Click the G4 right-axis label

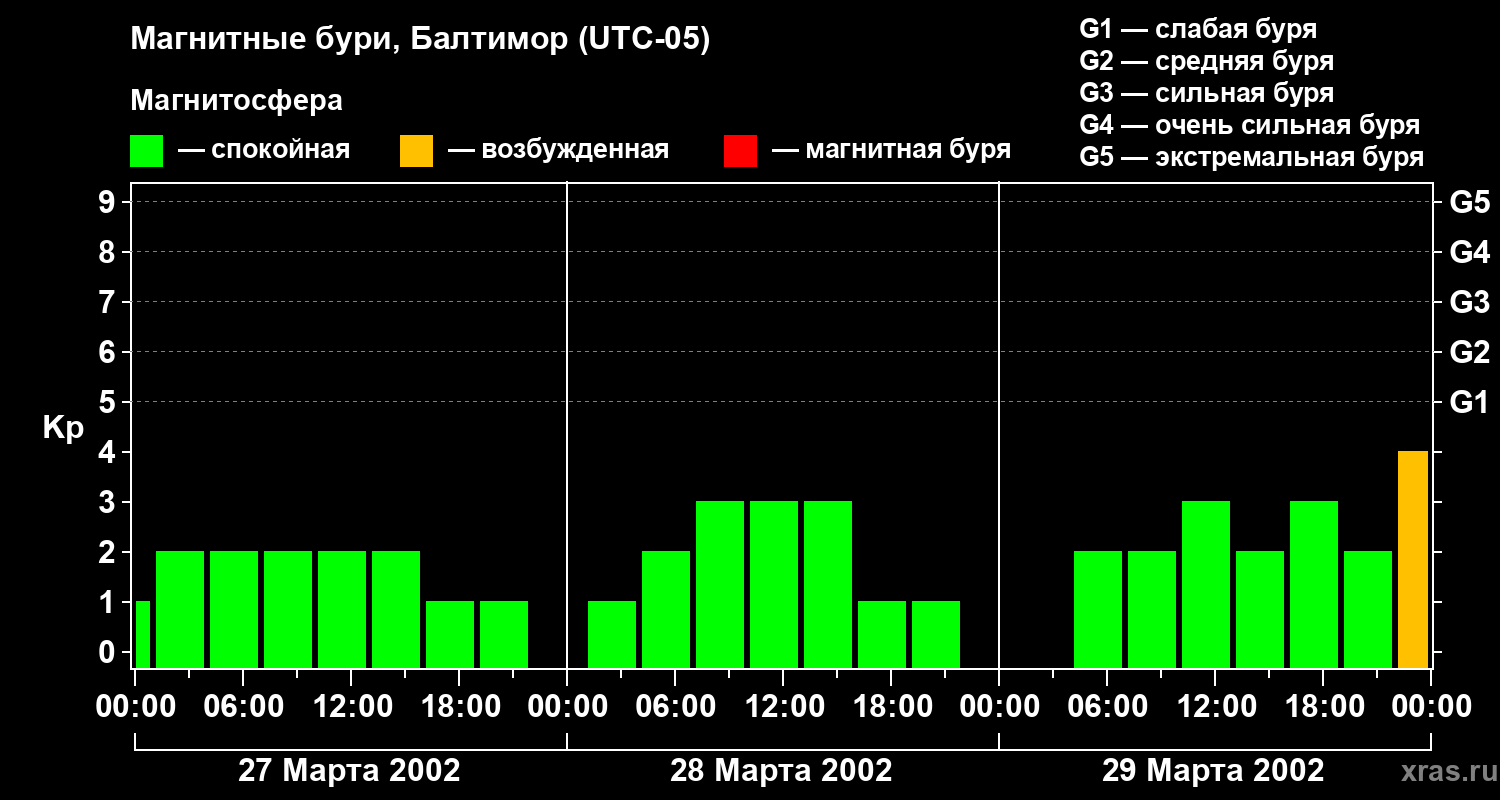[1469, 252]
